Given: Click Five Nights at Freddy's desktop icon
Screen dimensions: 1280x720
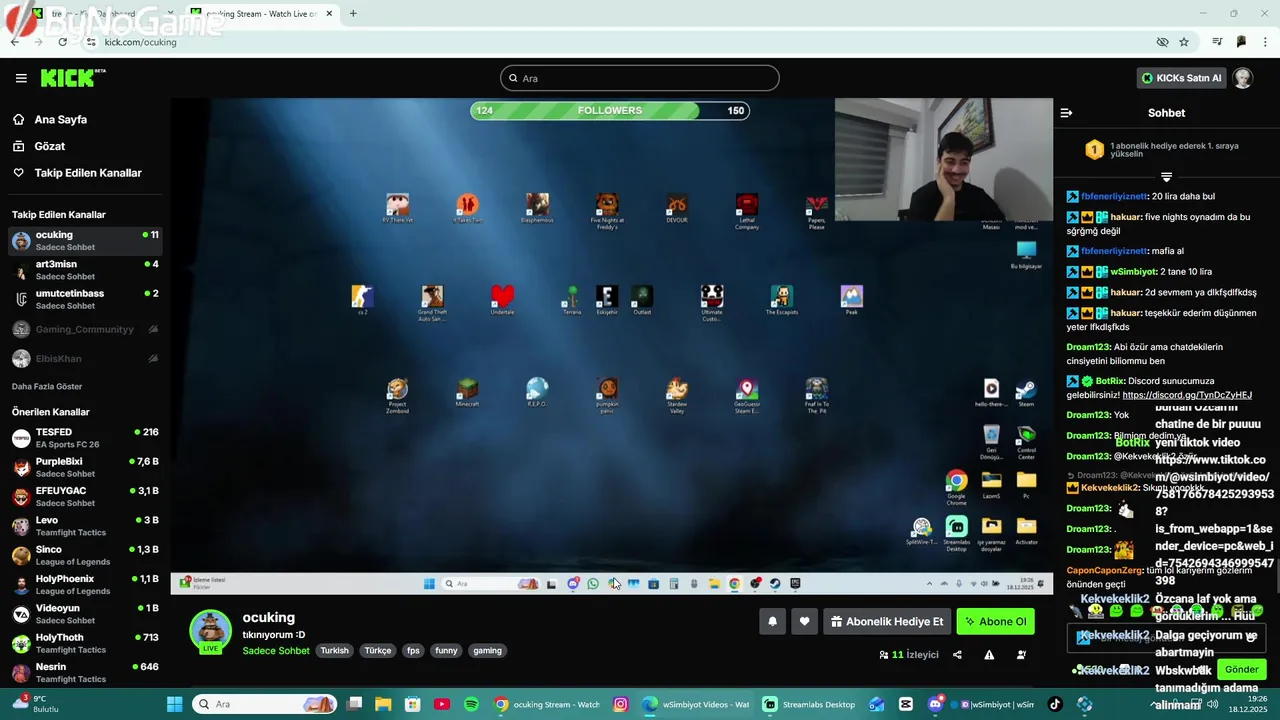Looking at the screenshot, I should [607, 210].
